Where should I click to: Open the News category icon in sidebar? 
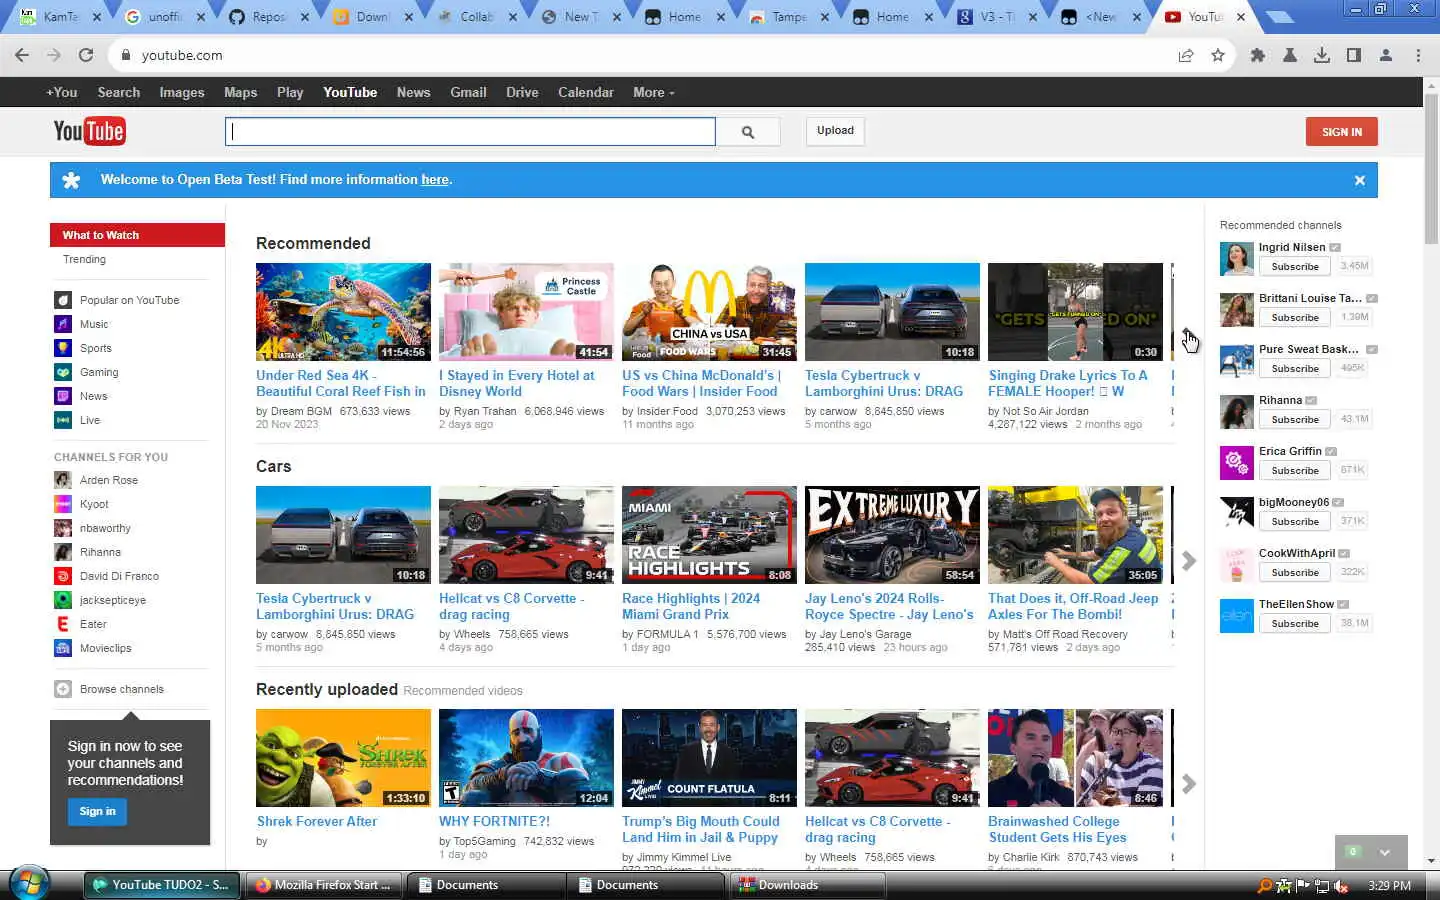point(63,396)
